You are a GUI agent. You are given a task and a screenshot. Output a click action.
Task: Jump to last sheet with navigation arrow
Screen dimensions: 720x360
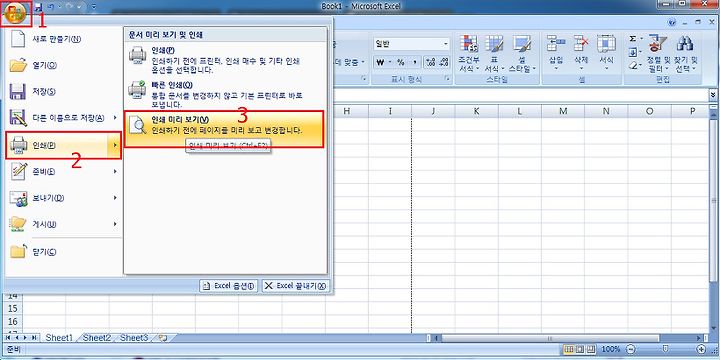tap(34, 338)
